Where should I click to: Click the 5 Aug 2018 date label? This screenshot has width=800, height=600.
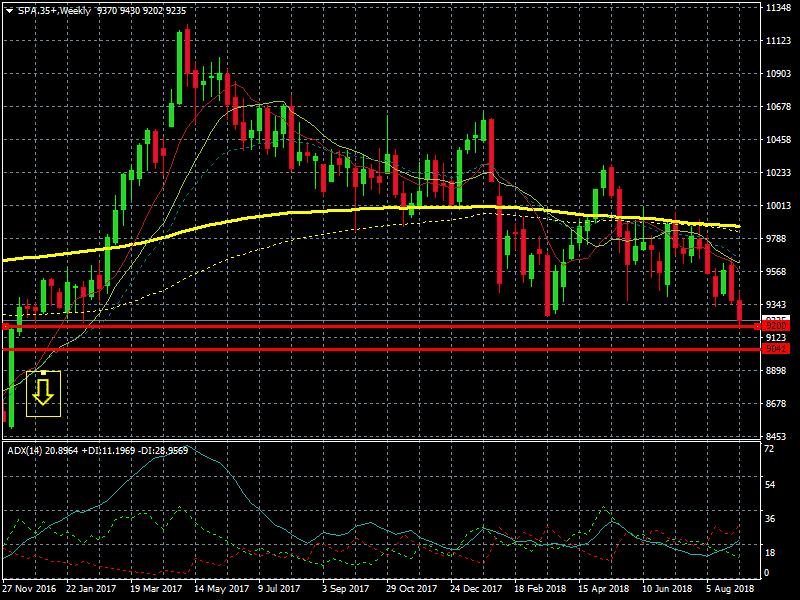click(730, 590)
